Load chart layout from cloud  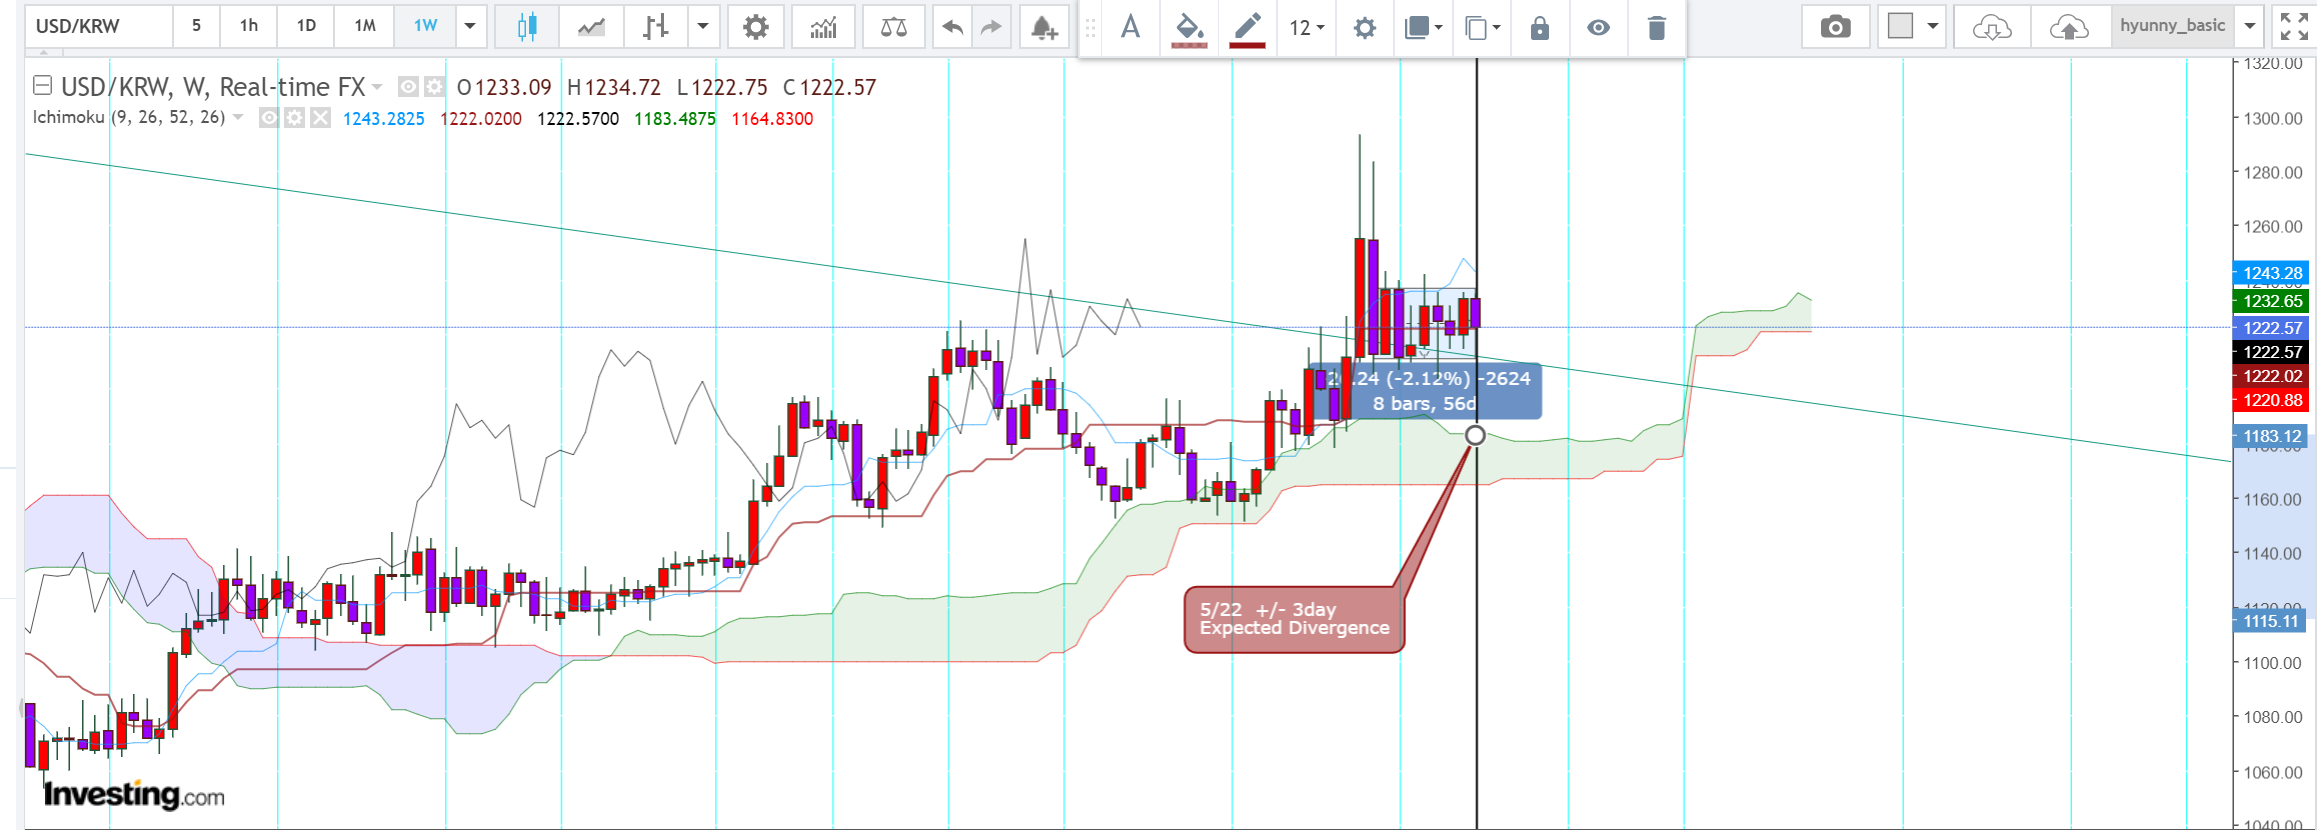tap(1992, 27)
